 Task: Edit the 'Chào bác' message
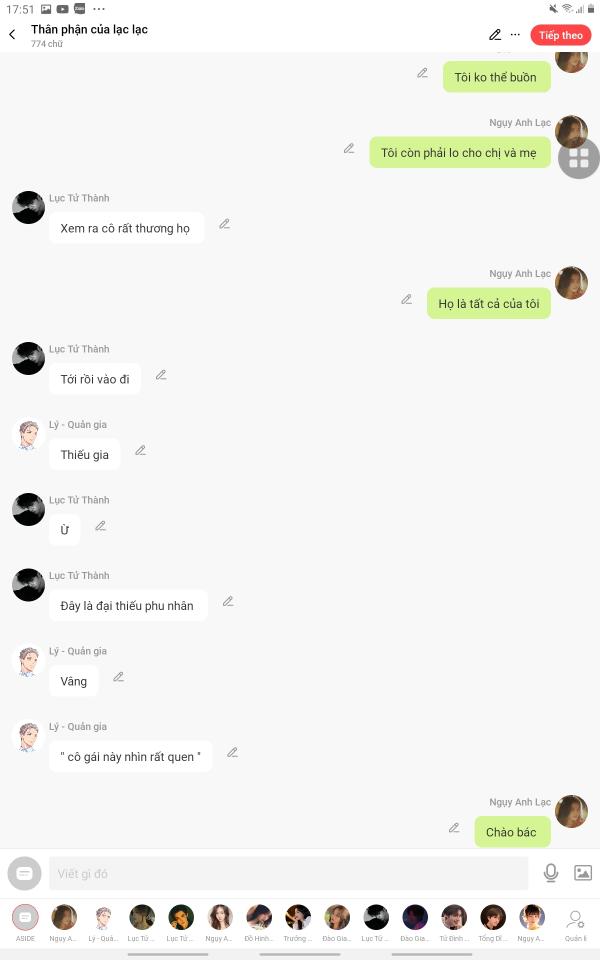(x=454, y=828)
